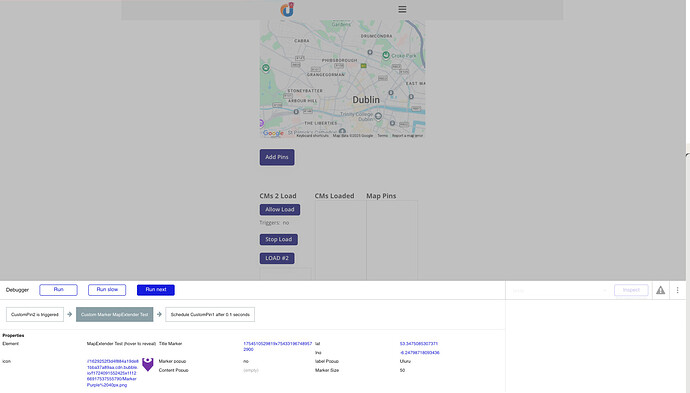Screen dimensions: 690x393
Task: Click the PHIBSBOROUGH map label
Action: (x=339, y=60)
